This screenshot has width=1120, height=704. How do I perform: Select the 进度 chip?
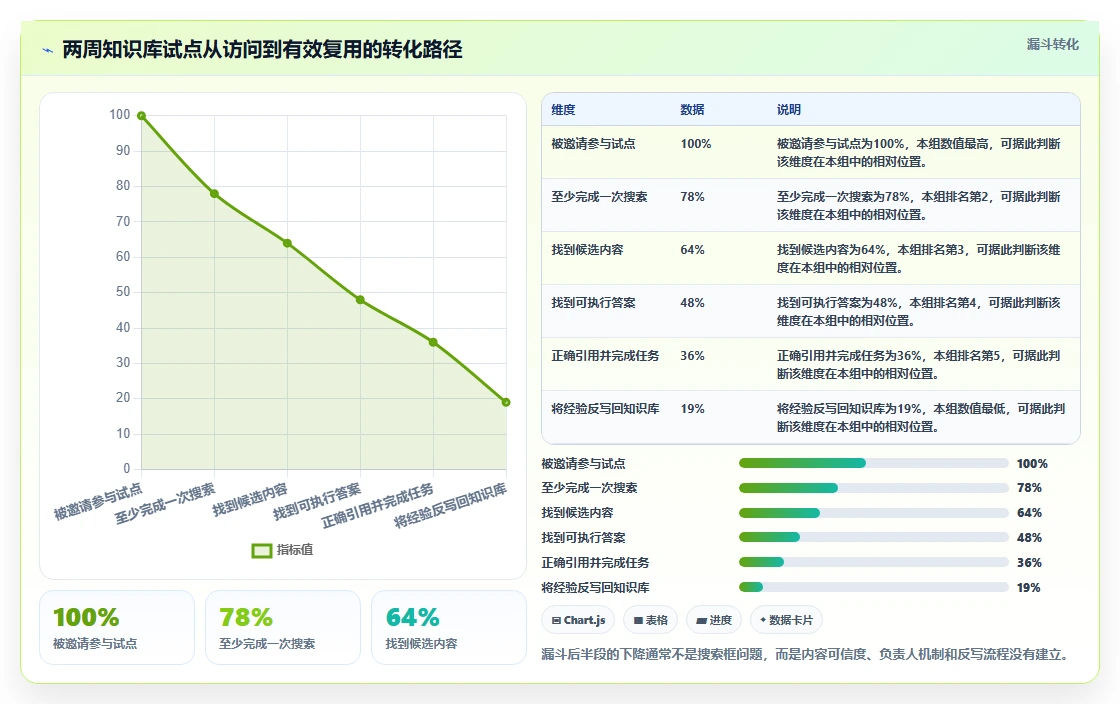tap(714, 620)
